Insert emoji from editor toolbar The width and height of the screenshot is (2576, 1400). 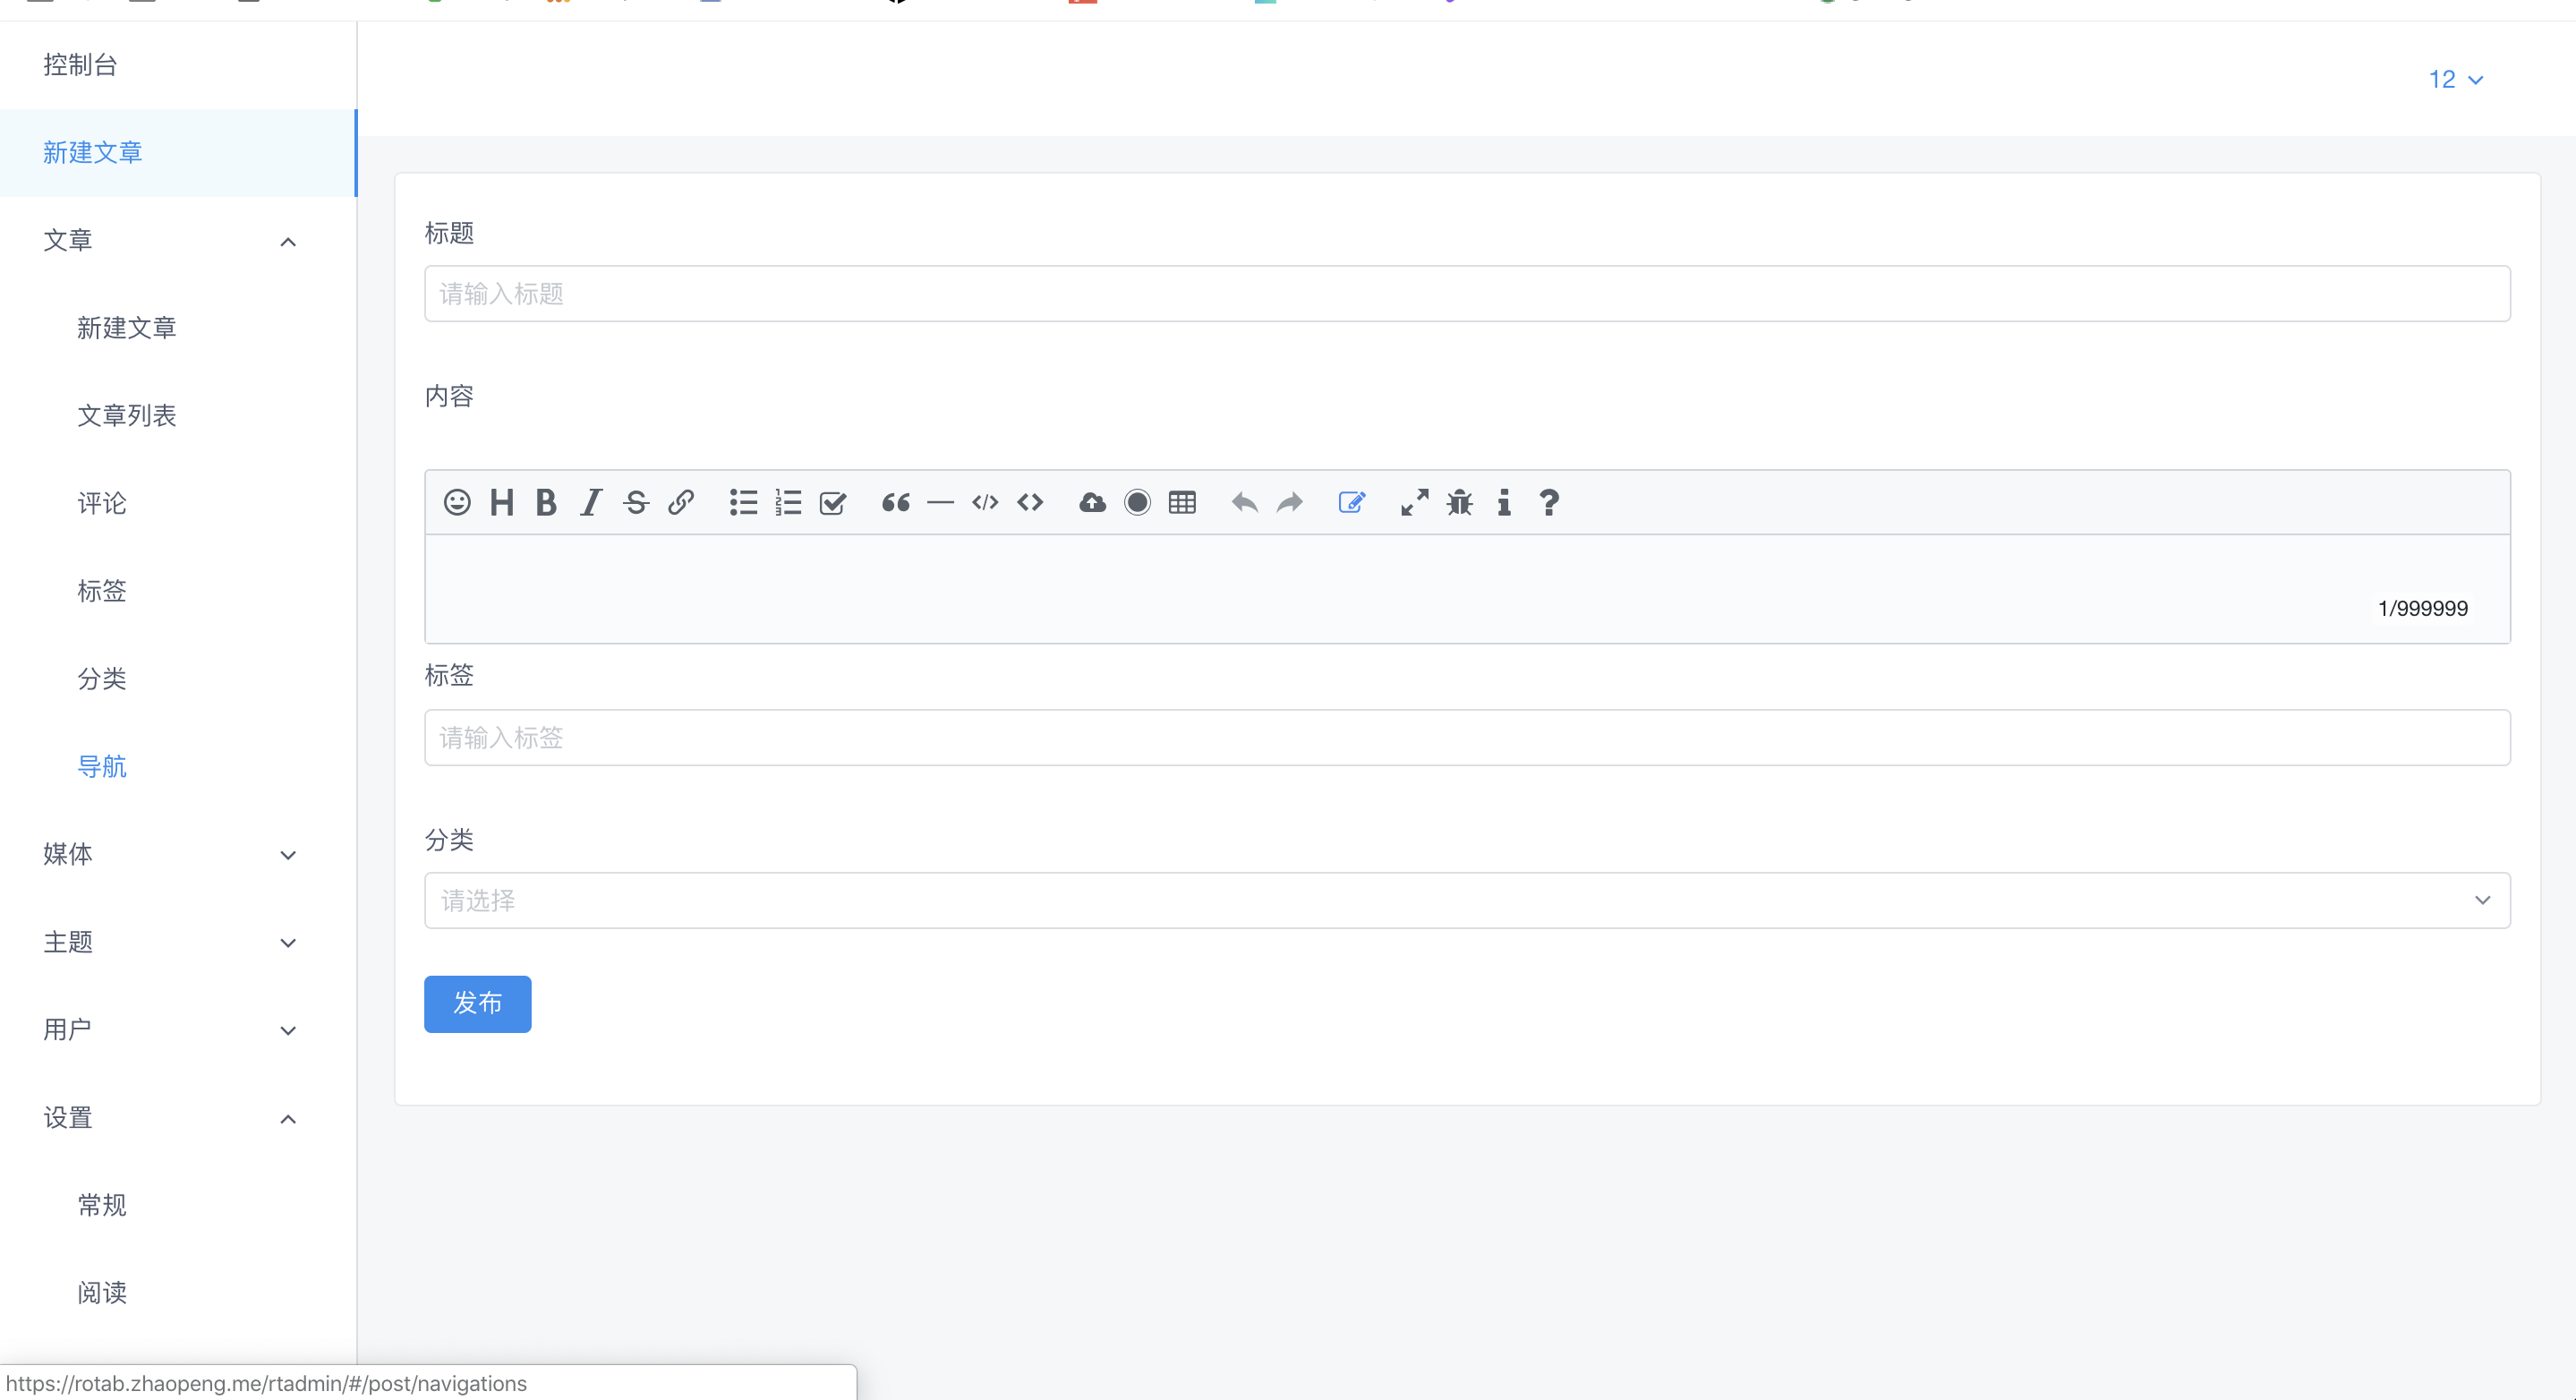[457, 502]
